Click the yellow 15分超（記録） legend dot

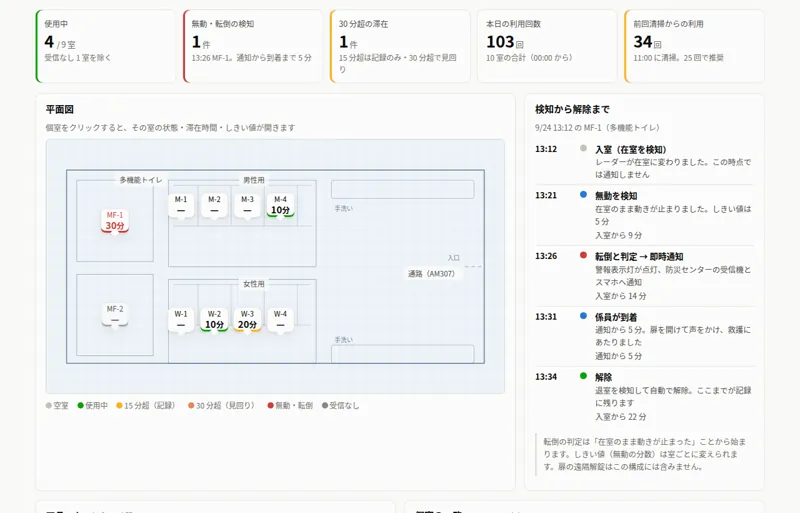coord(119,406)
